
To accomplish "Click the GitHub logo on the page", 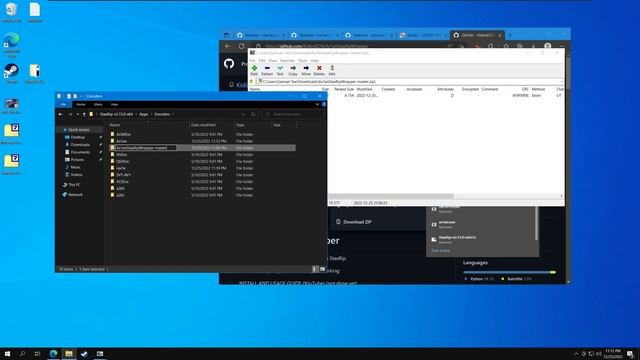I will coord(229,64).
